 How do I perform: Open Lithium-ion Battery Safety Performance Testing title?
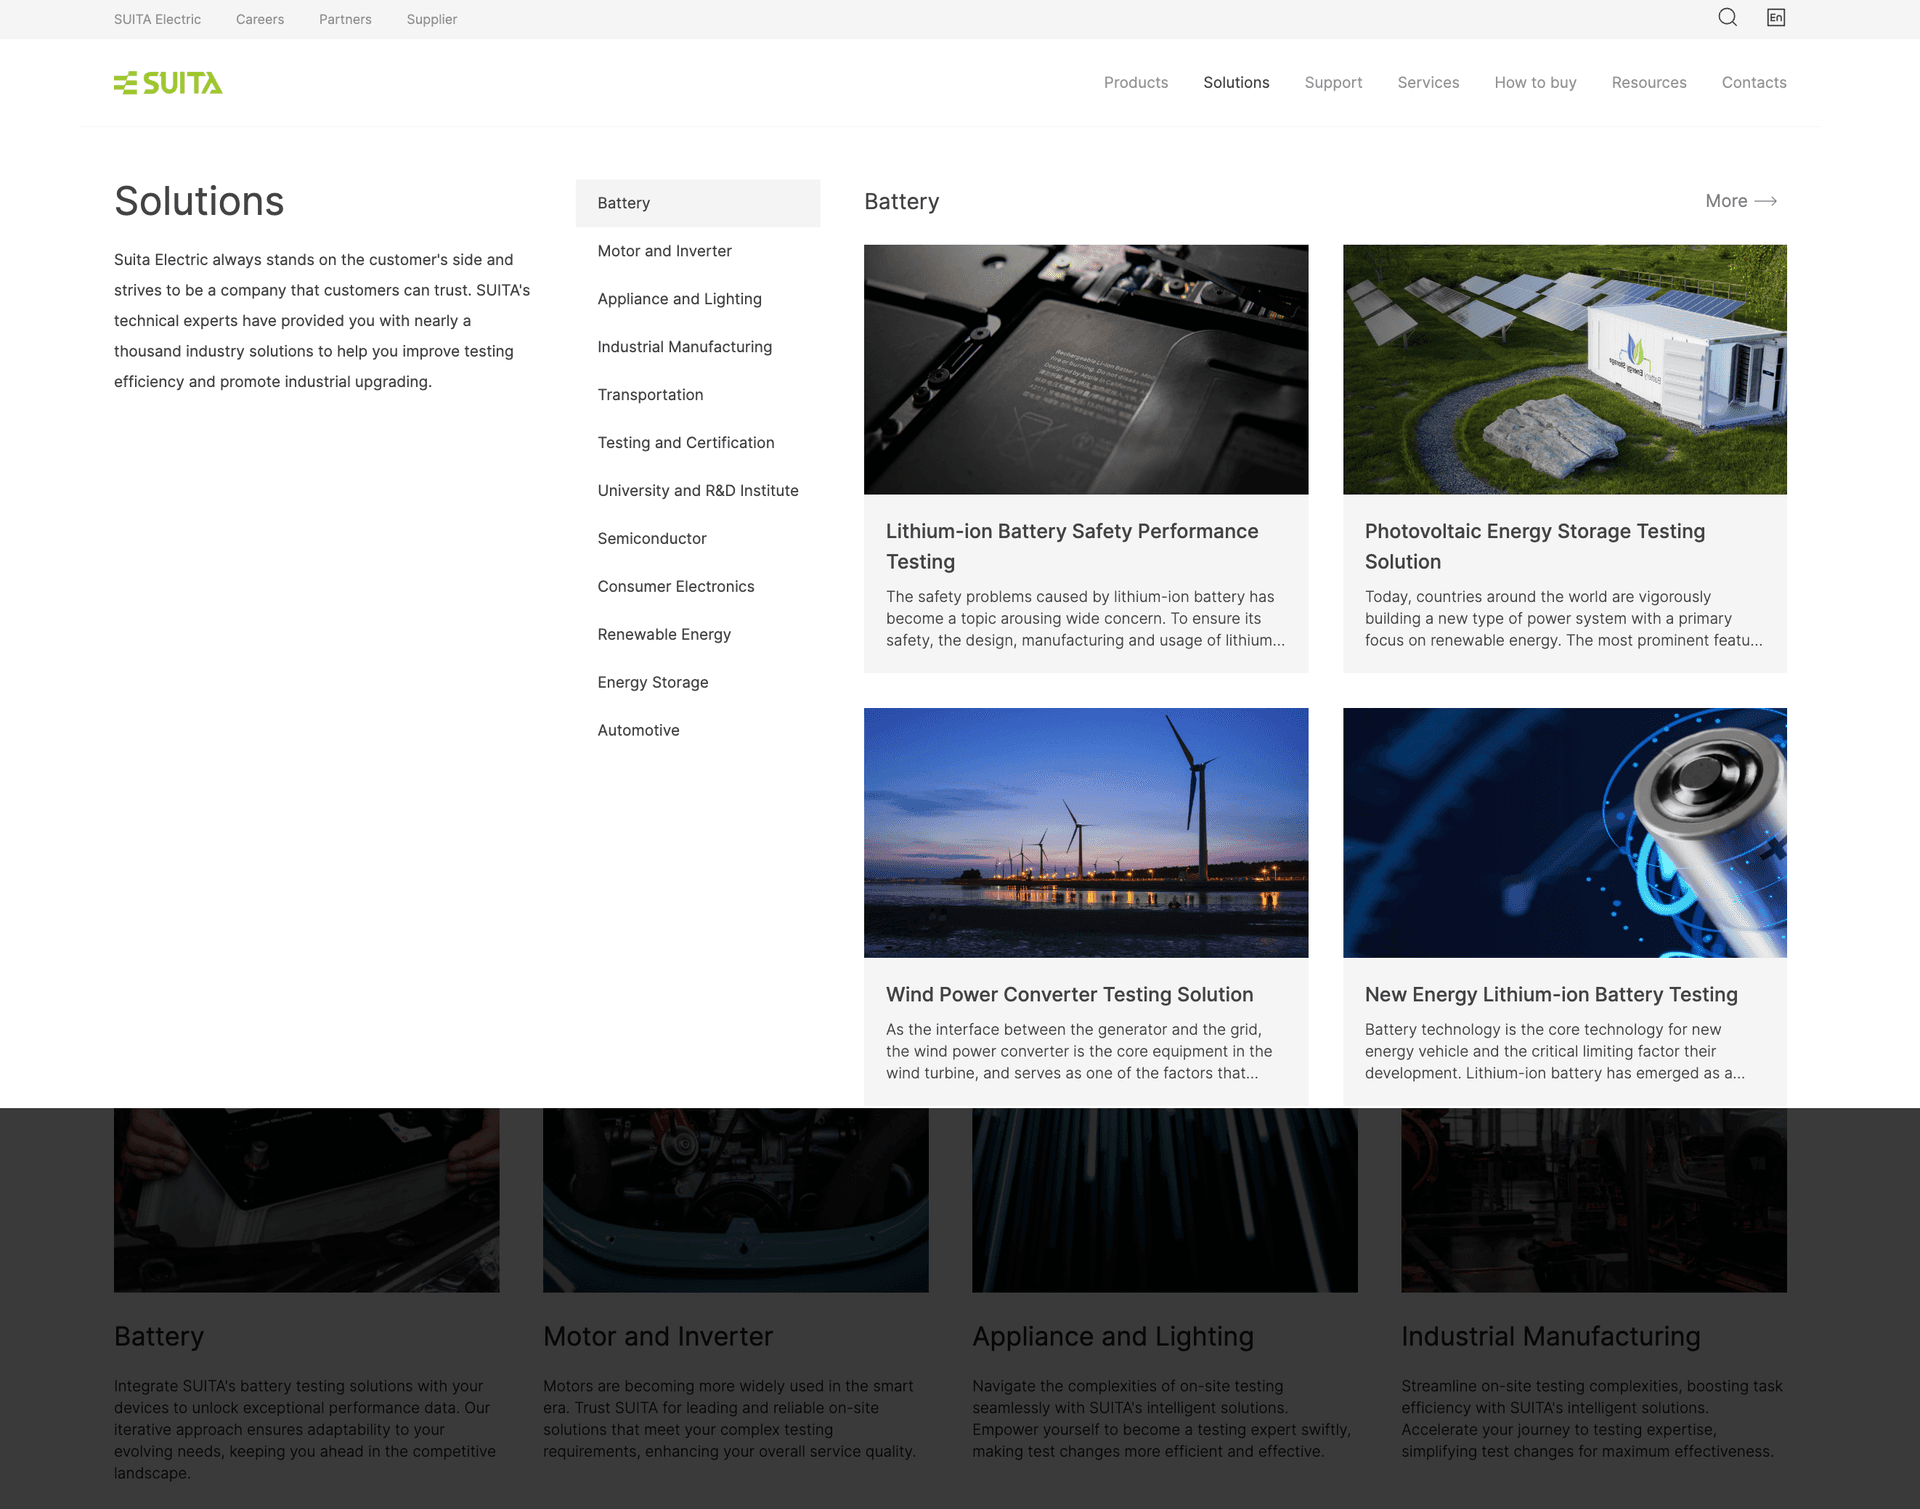(1072, 546)
